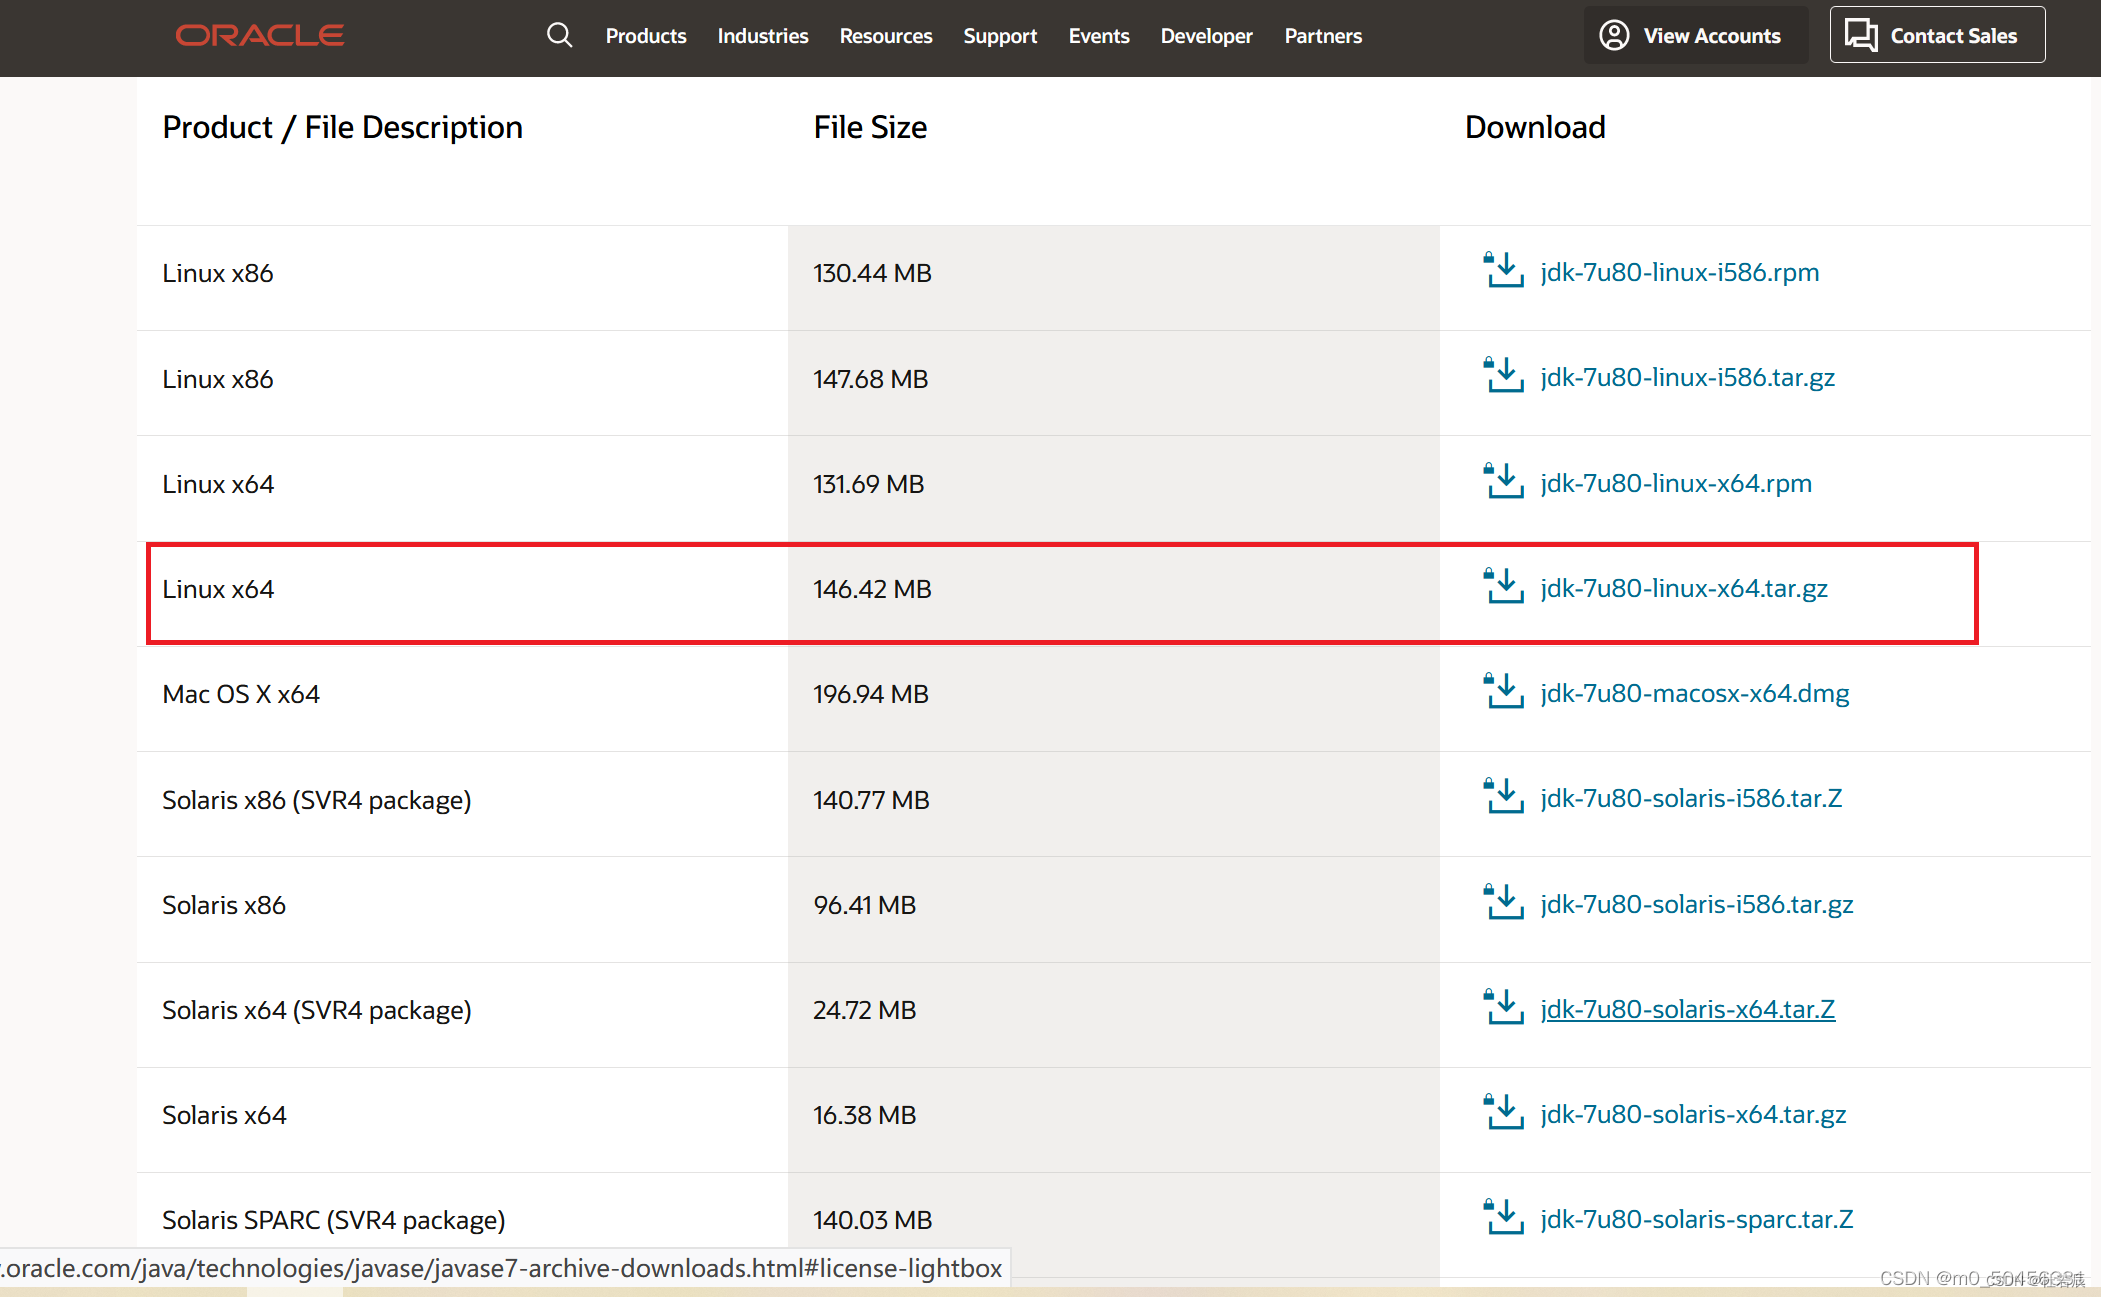Open the Products menu
Screen dimensions: 2101x1297
[646, 36]
